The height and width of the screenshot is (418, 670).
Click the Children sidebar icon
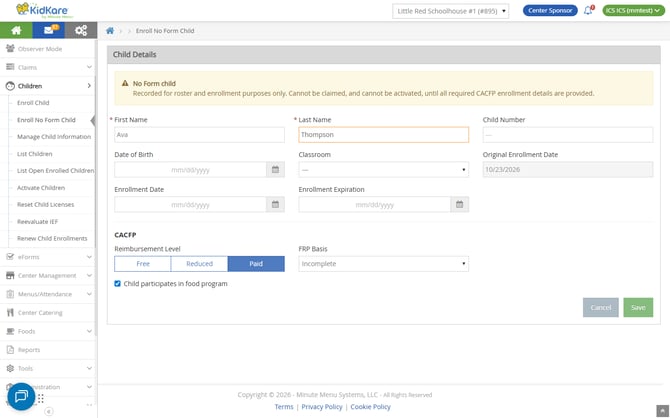click(x=10, y=86)
